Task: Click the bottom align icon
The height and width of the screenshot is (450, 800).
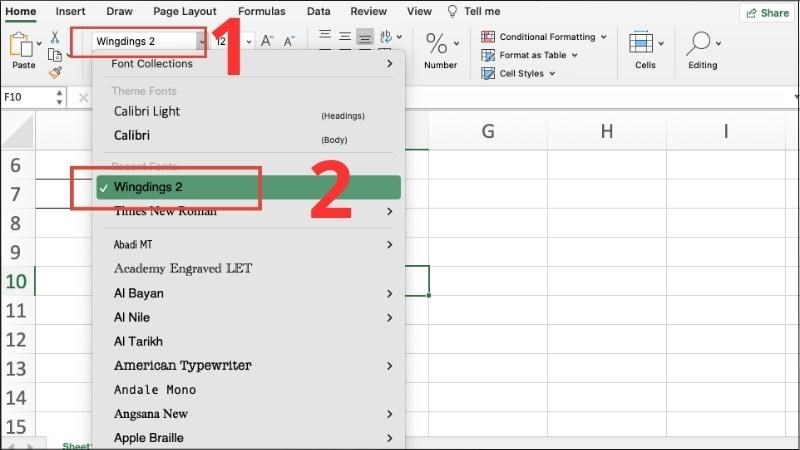Action: (365, 37)
